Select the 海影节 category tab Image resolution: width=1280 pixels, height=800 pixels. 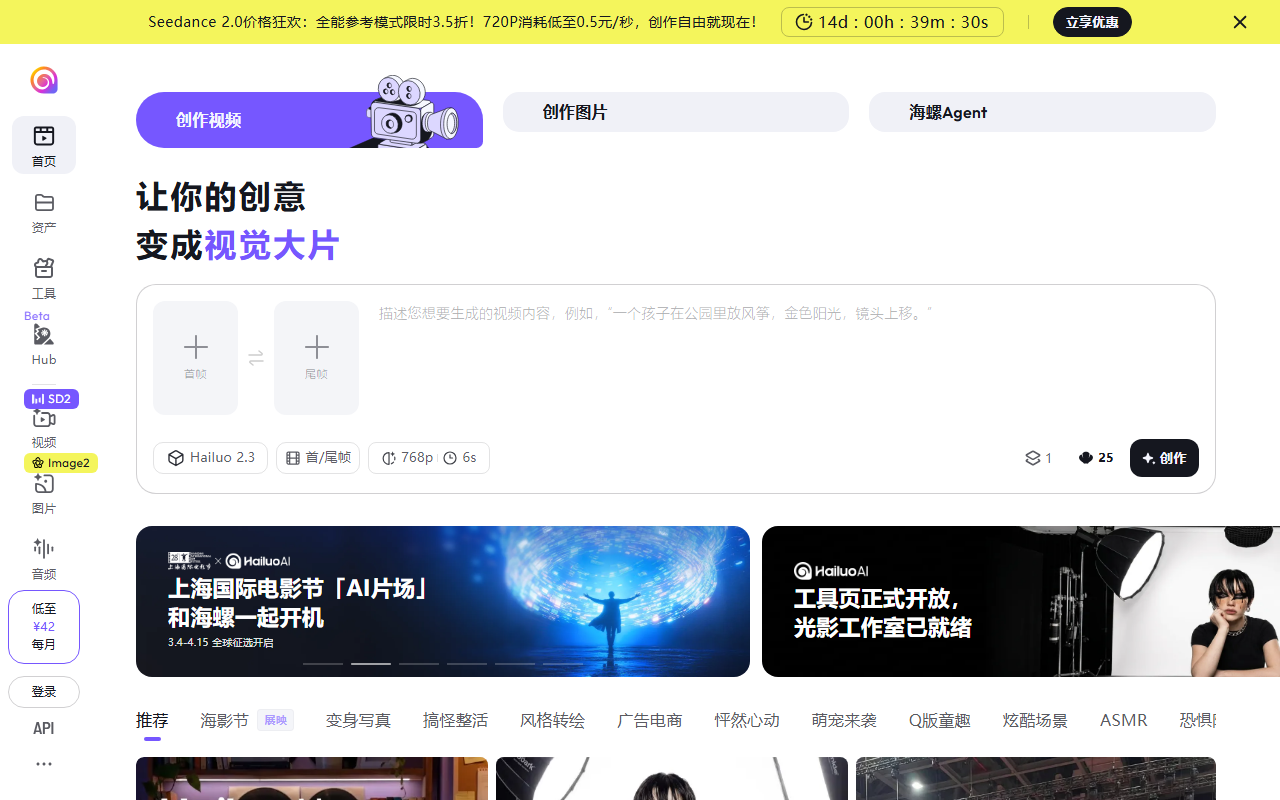pyautogui.click(x=224, y=720)
